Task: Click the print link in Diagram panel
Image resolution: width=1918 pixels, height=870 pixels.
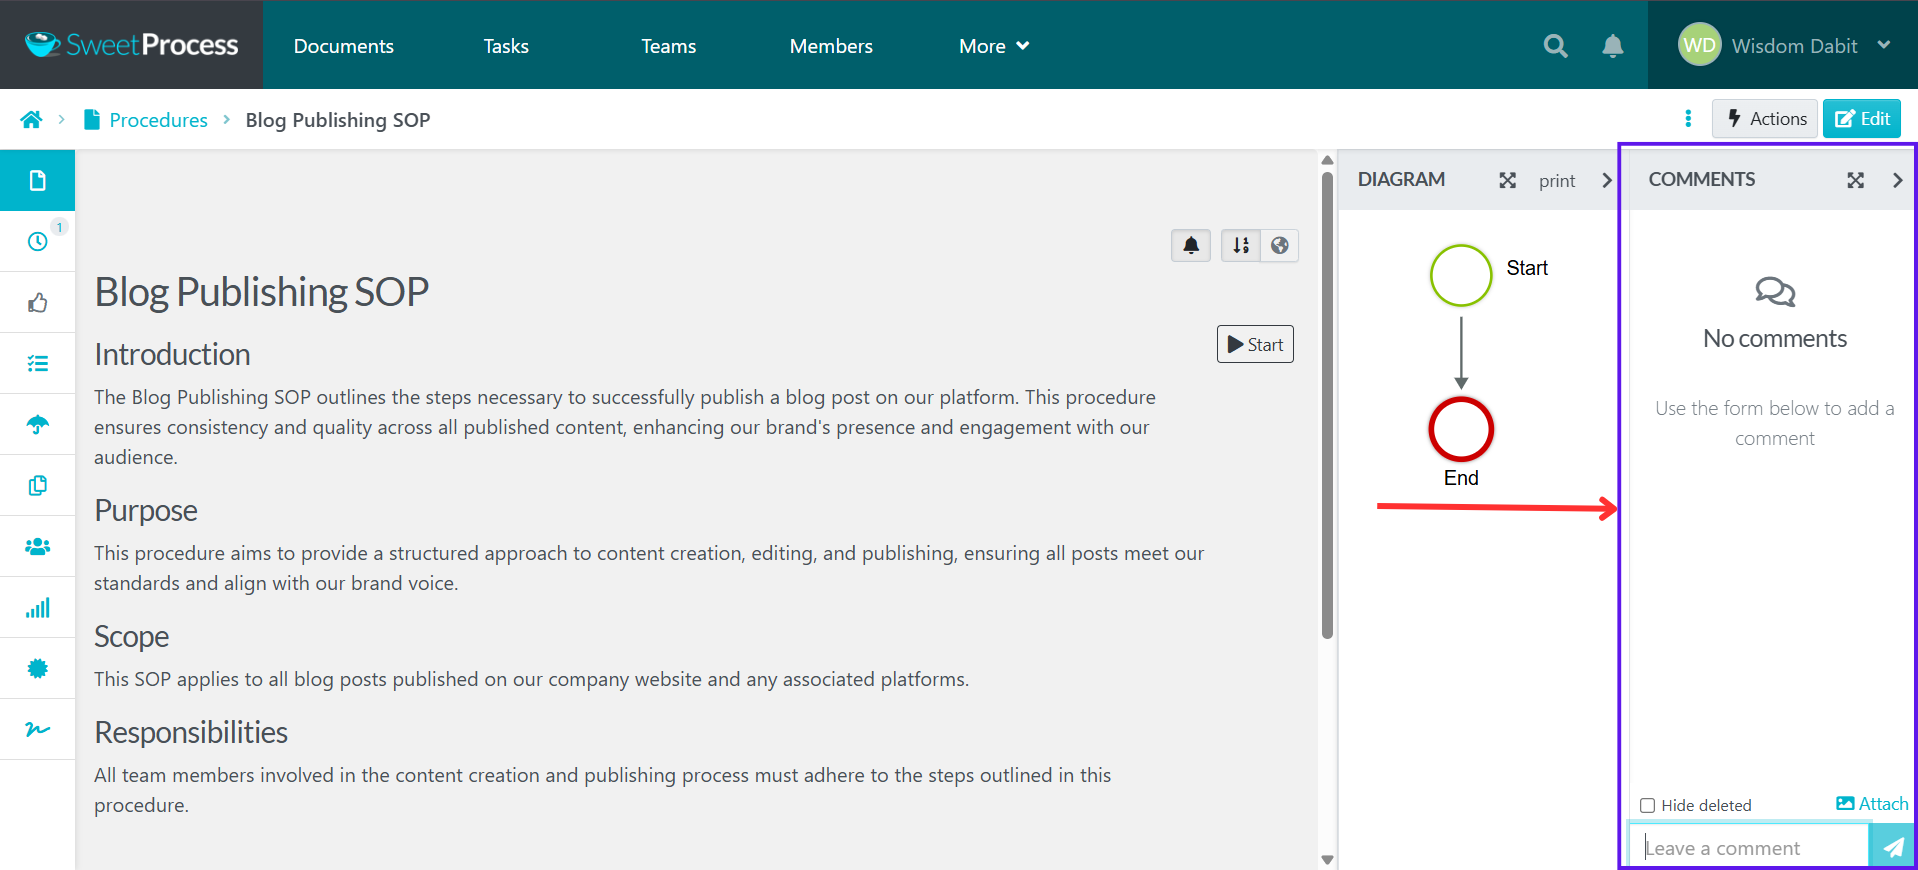Action: pos(1557,181)
